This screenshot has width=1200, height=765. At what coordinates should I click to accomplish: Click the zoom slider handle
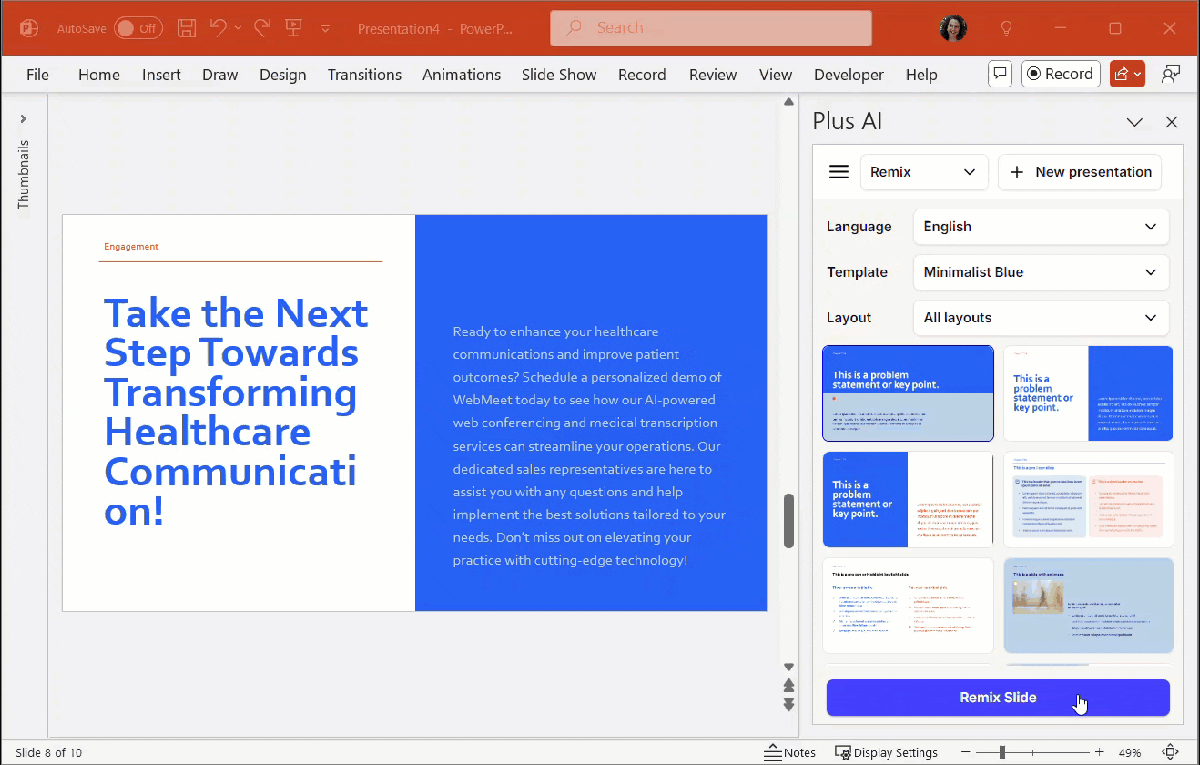(x=1002, y=752)
